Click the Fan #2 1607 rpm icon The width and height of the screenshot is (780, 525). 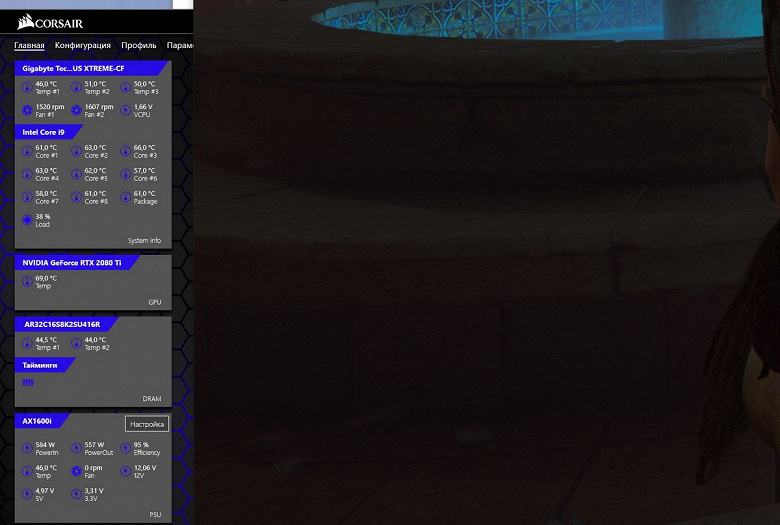pos(76,110)
